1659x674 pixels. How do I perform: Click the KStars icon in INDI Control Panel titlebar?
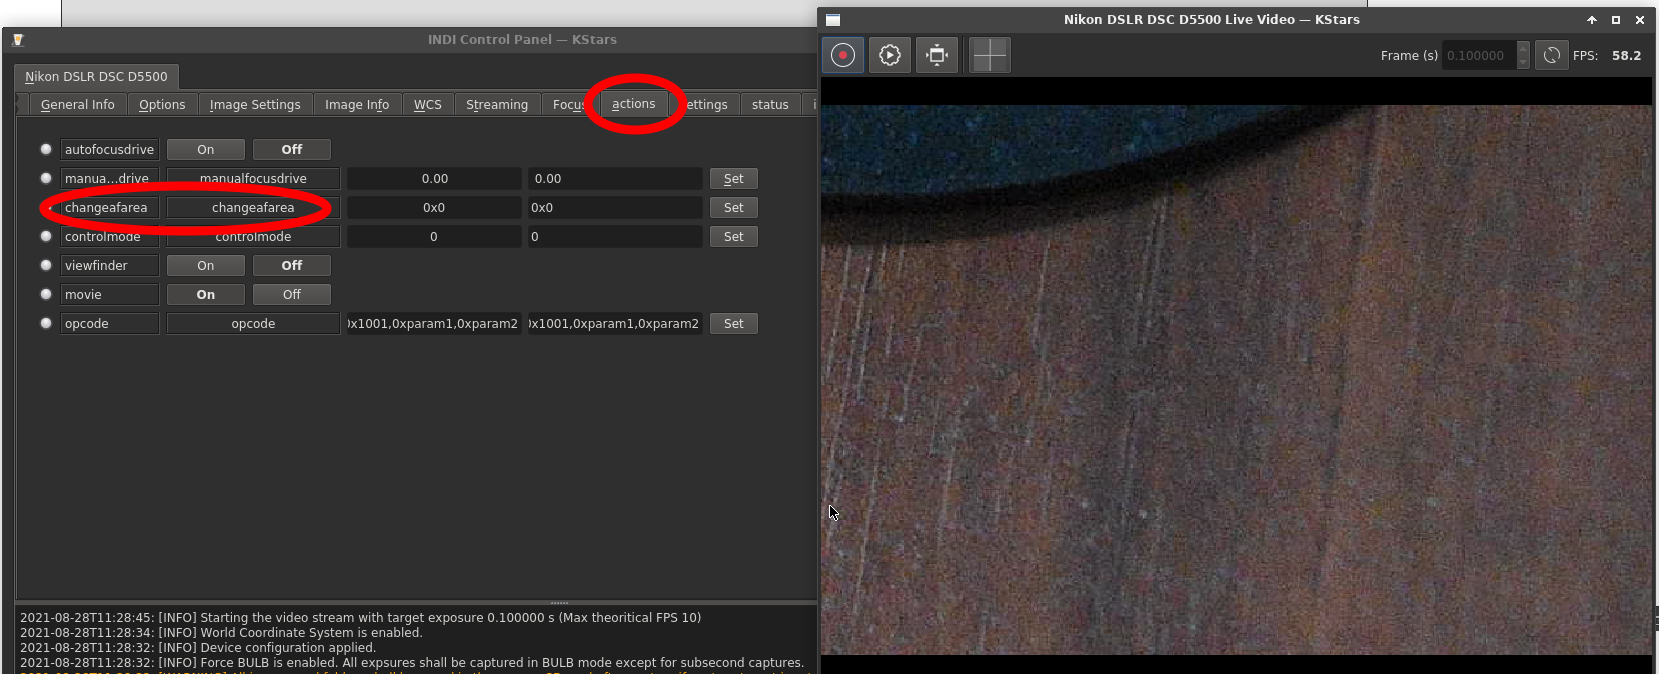pyautogui.click(x=18, y=40)
